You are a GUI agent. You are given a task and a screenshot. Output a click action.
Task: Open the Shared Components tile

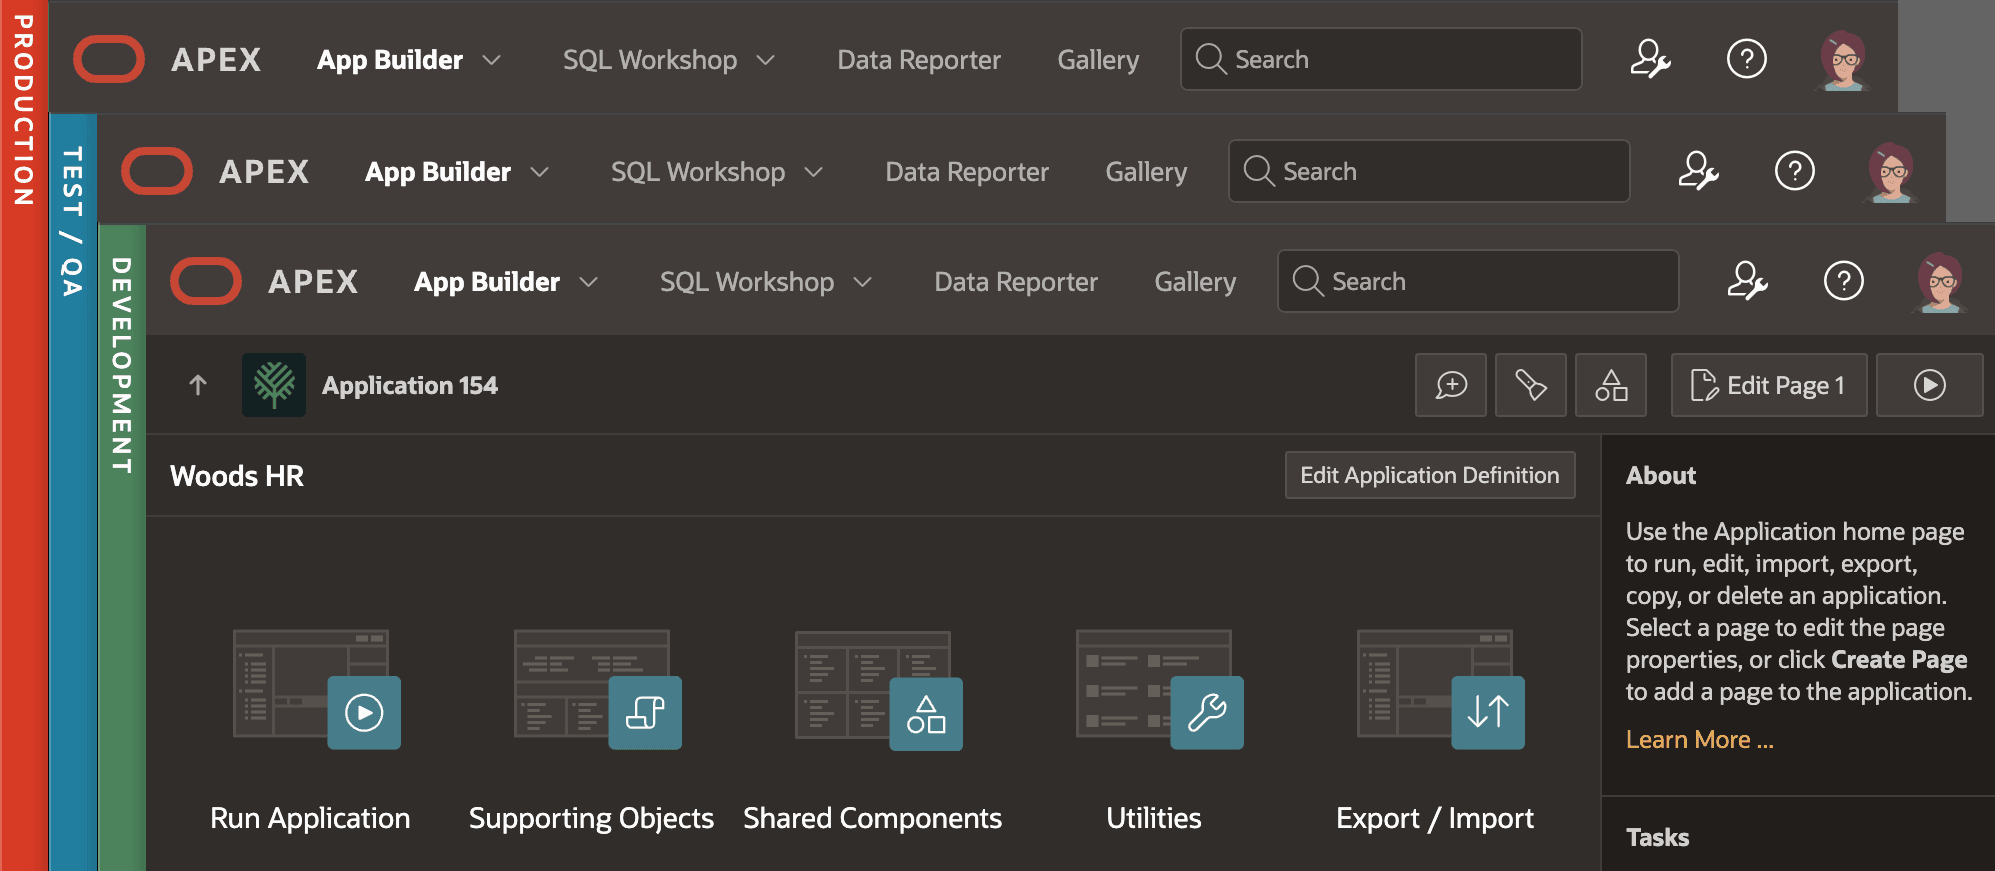(x=873, y=731)
